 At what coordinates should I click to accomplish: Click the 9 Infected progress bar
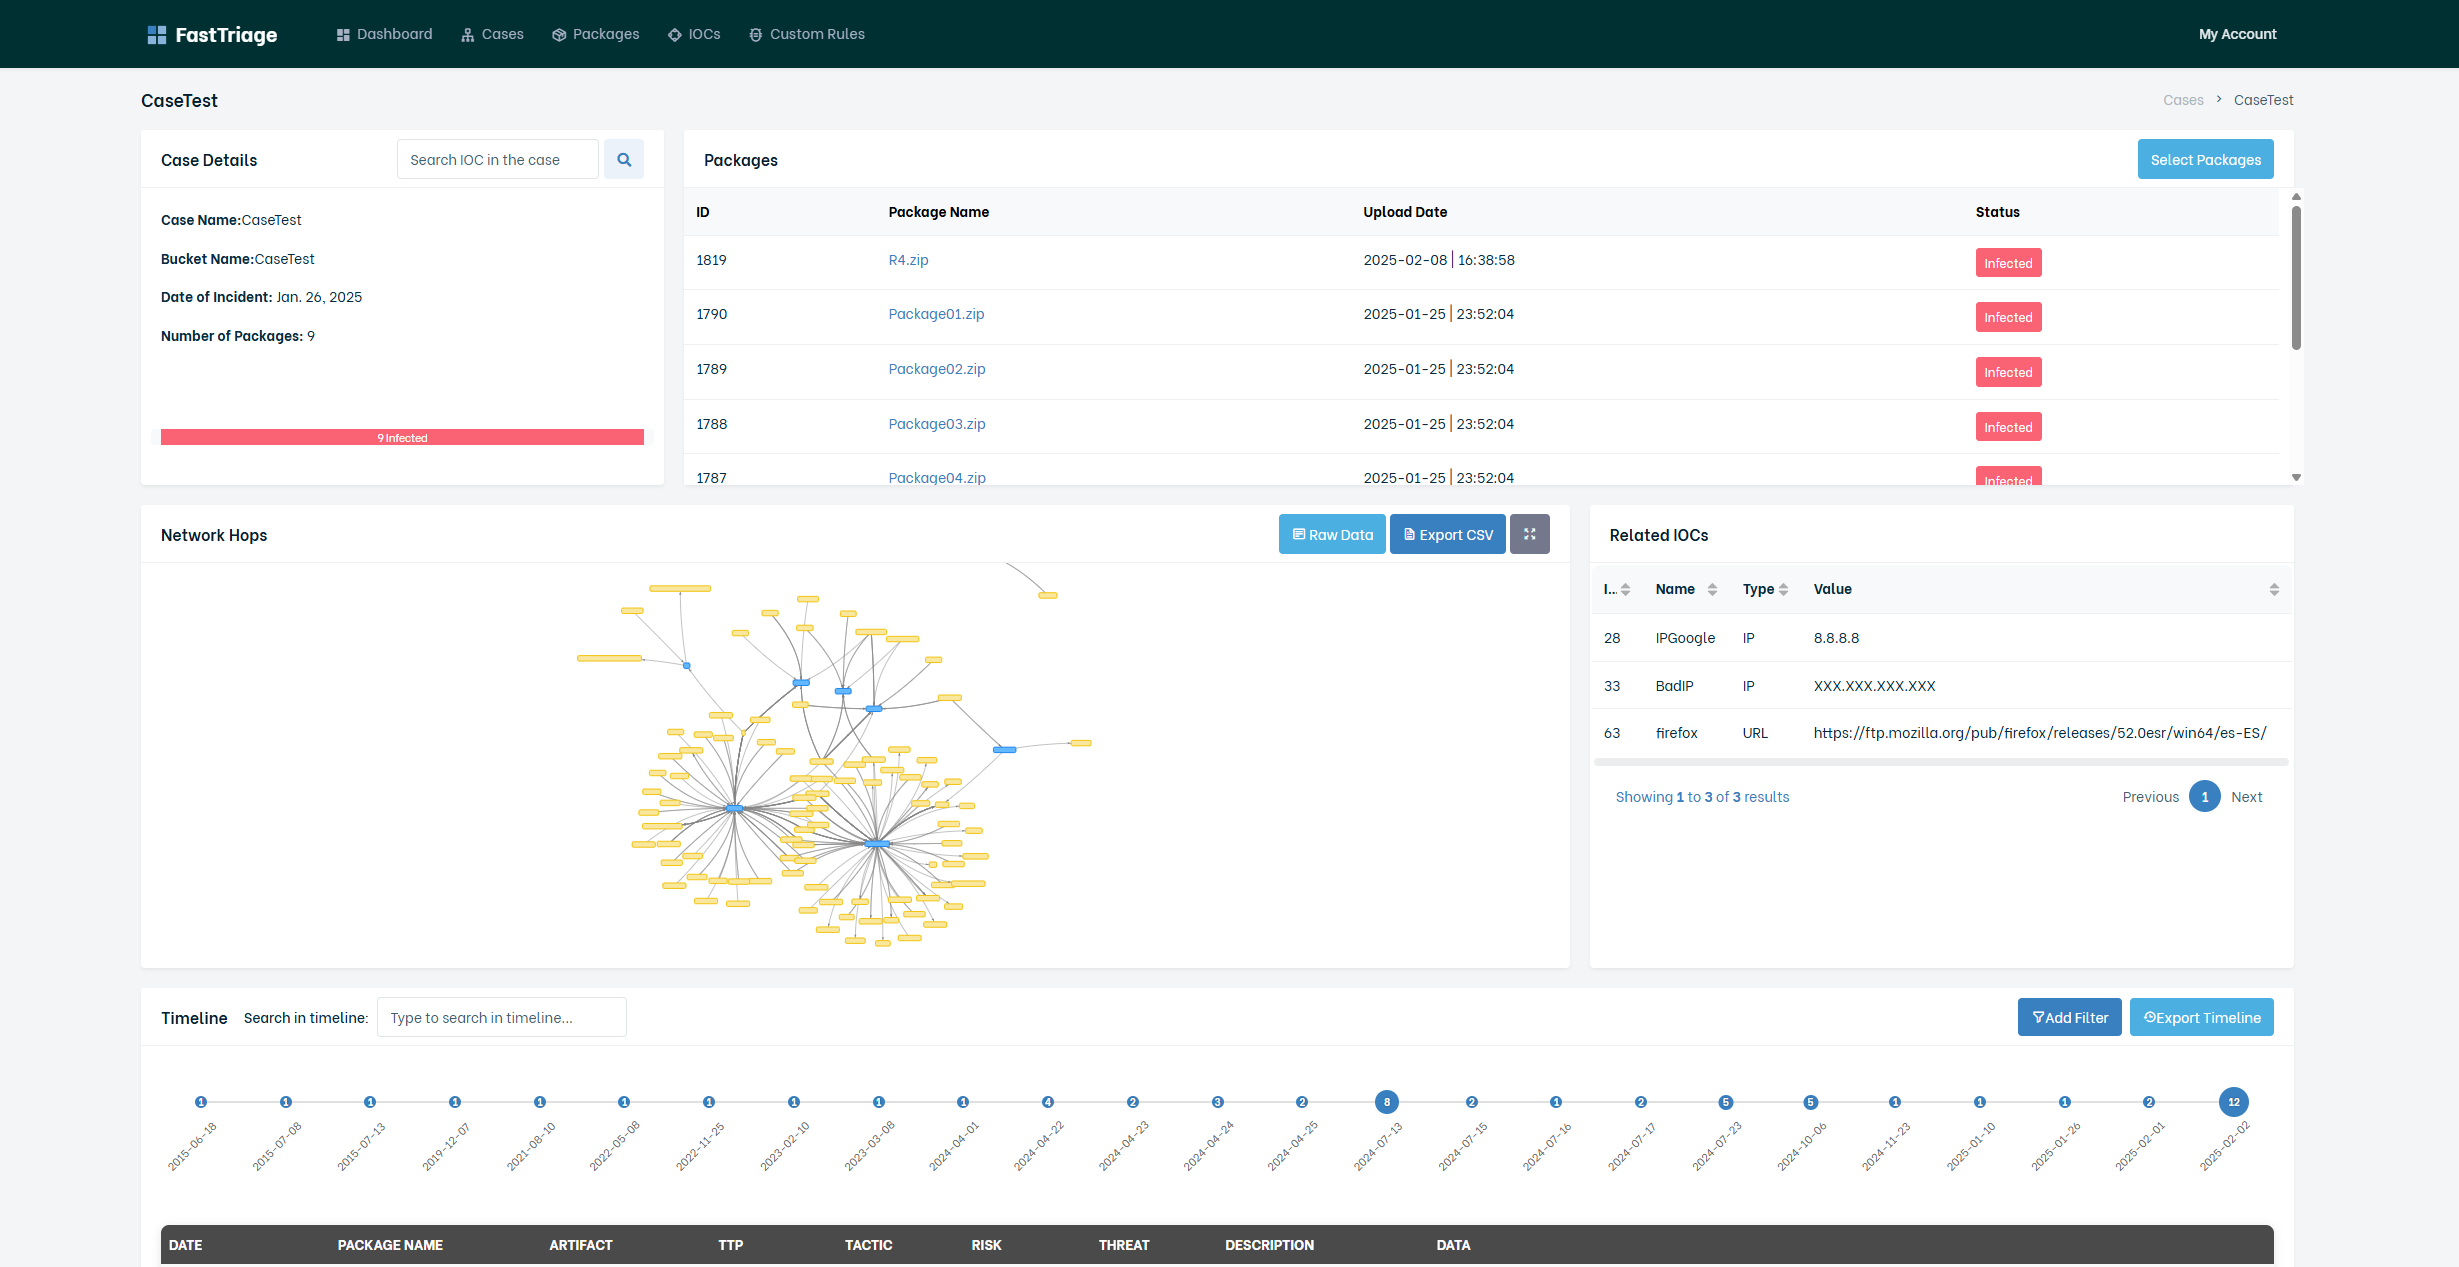pyautogui.click(x=402, y=438)
